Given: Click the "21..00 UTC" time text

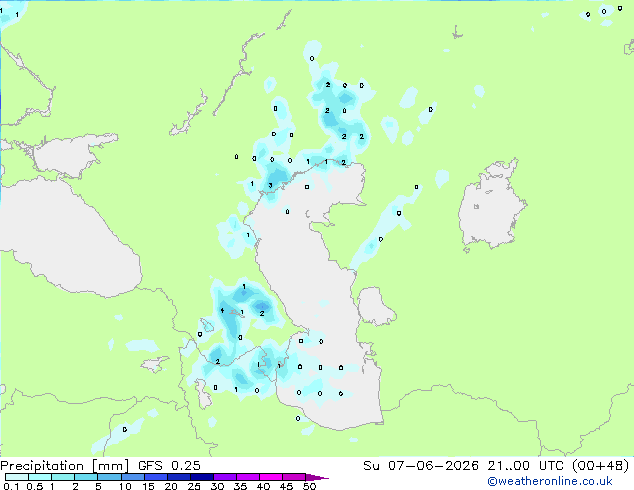Looking at the screenshot, I should tap(525, 466).
